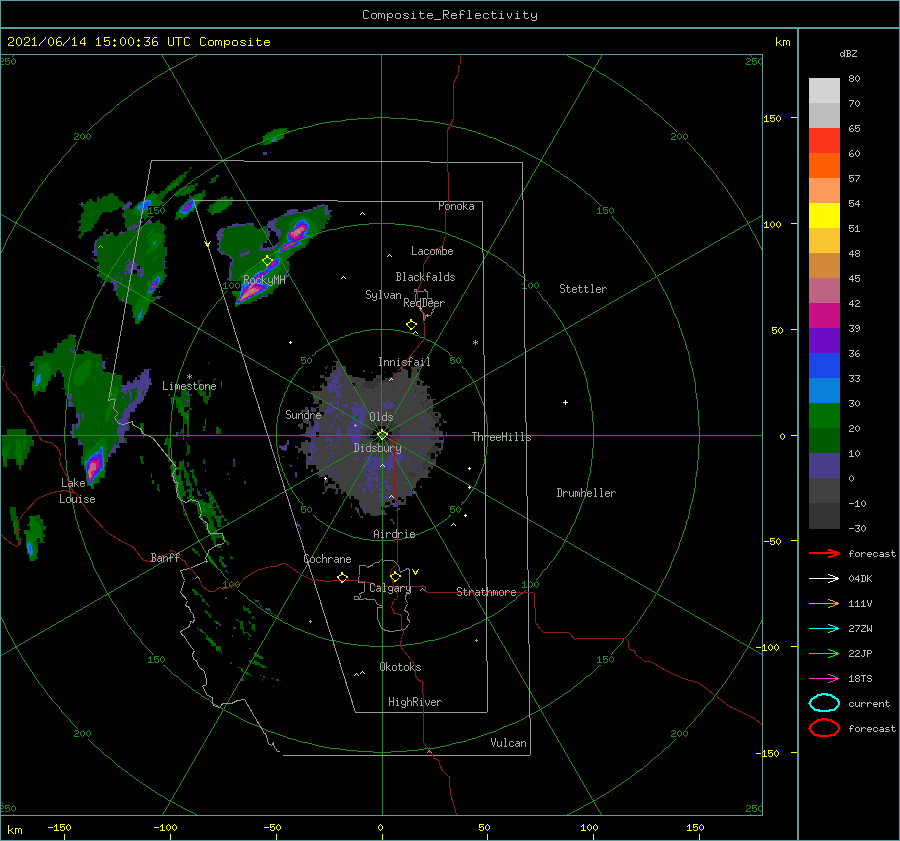This screenshot has width=900, height=841.
Task: Pick the bright yellow 54 dBZ swatch
Action: coord(824,216)
